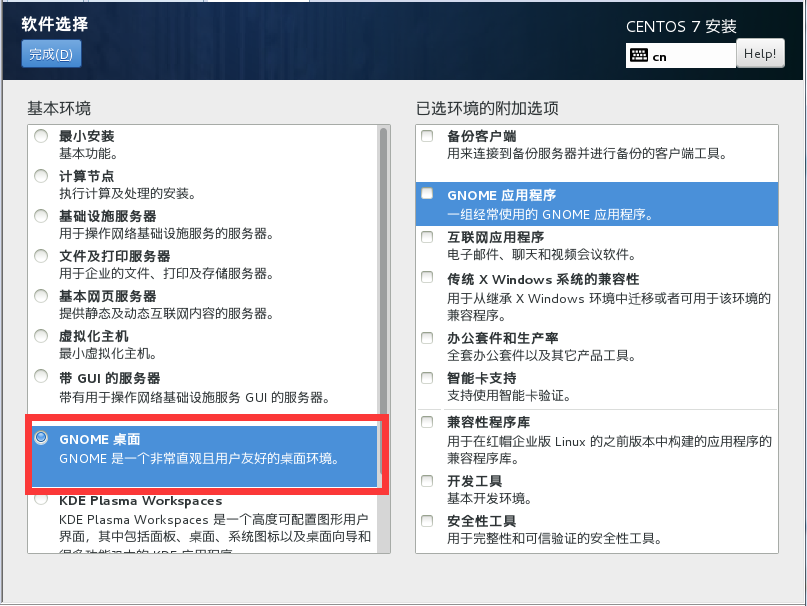Click the text 最小虚拟化主机。
This screenshot has width=807, height=606.
108,354
